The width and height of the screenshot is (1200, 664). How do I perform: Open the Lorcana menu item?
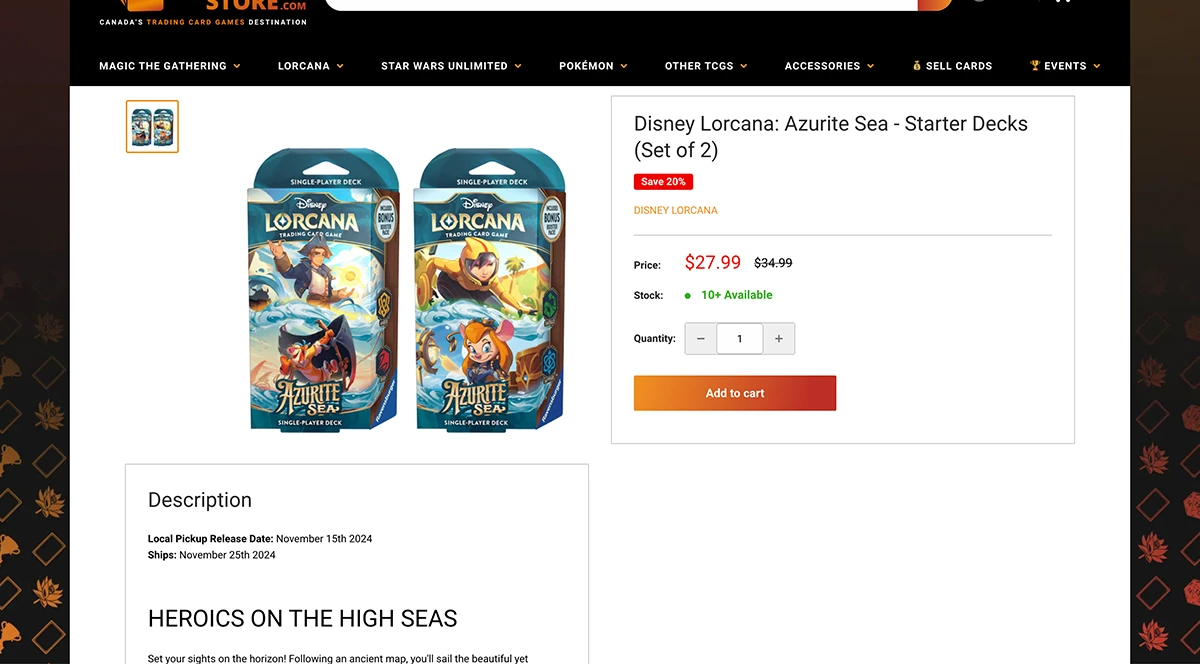point(304,65)
